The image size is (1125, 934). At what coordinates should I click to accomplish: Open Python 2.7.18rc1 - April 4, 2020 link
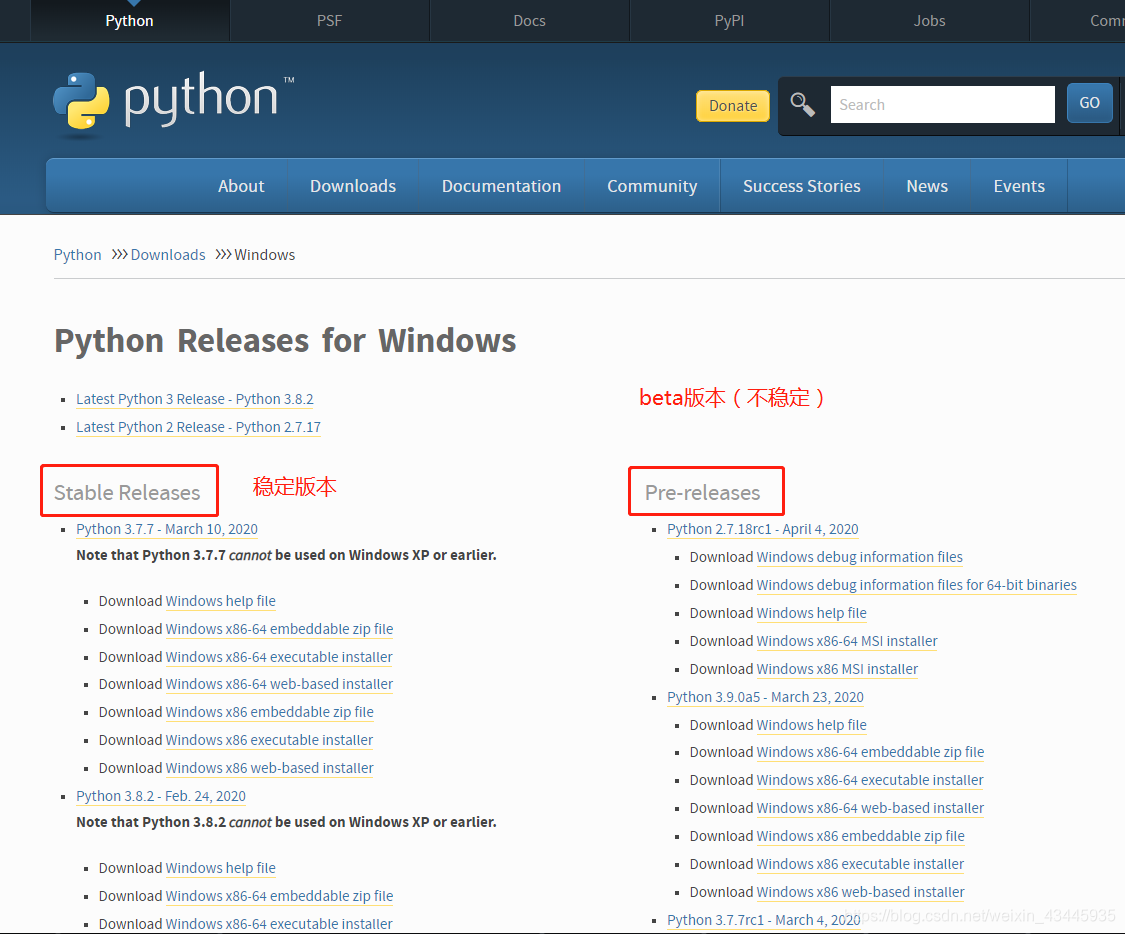[763, 529]
